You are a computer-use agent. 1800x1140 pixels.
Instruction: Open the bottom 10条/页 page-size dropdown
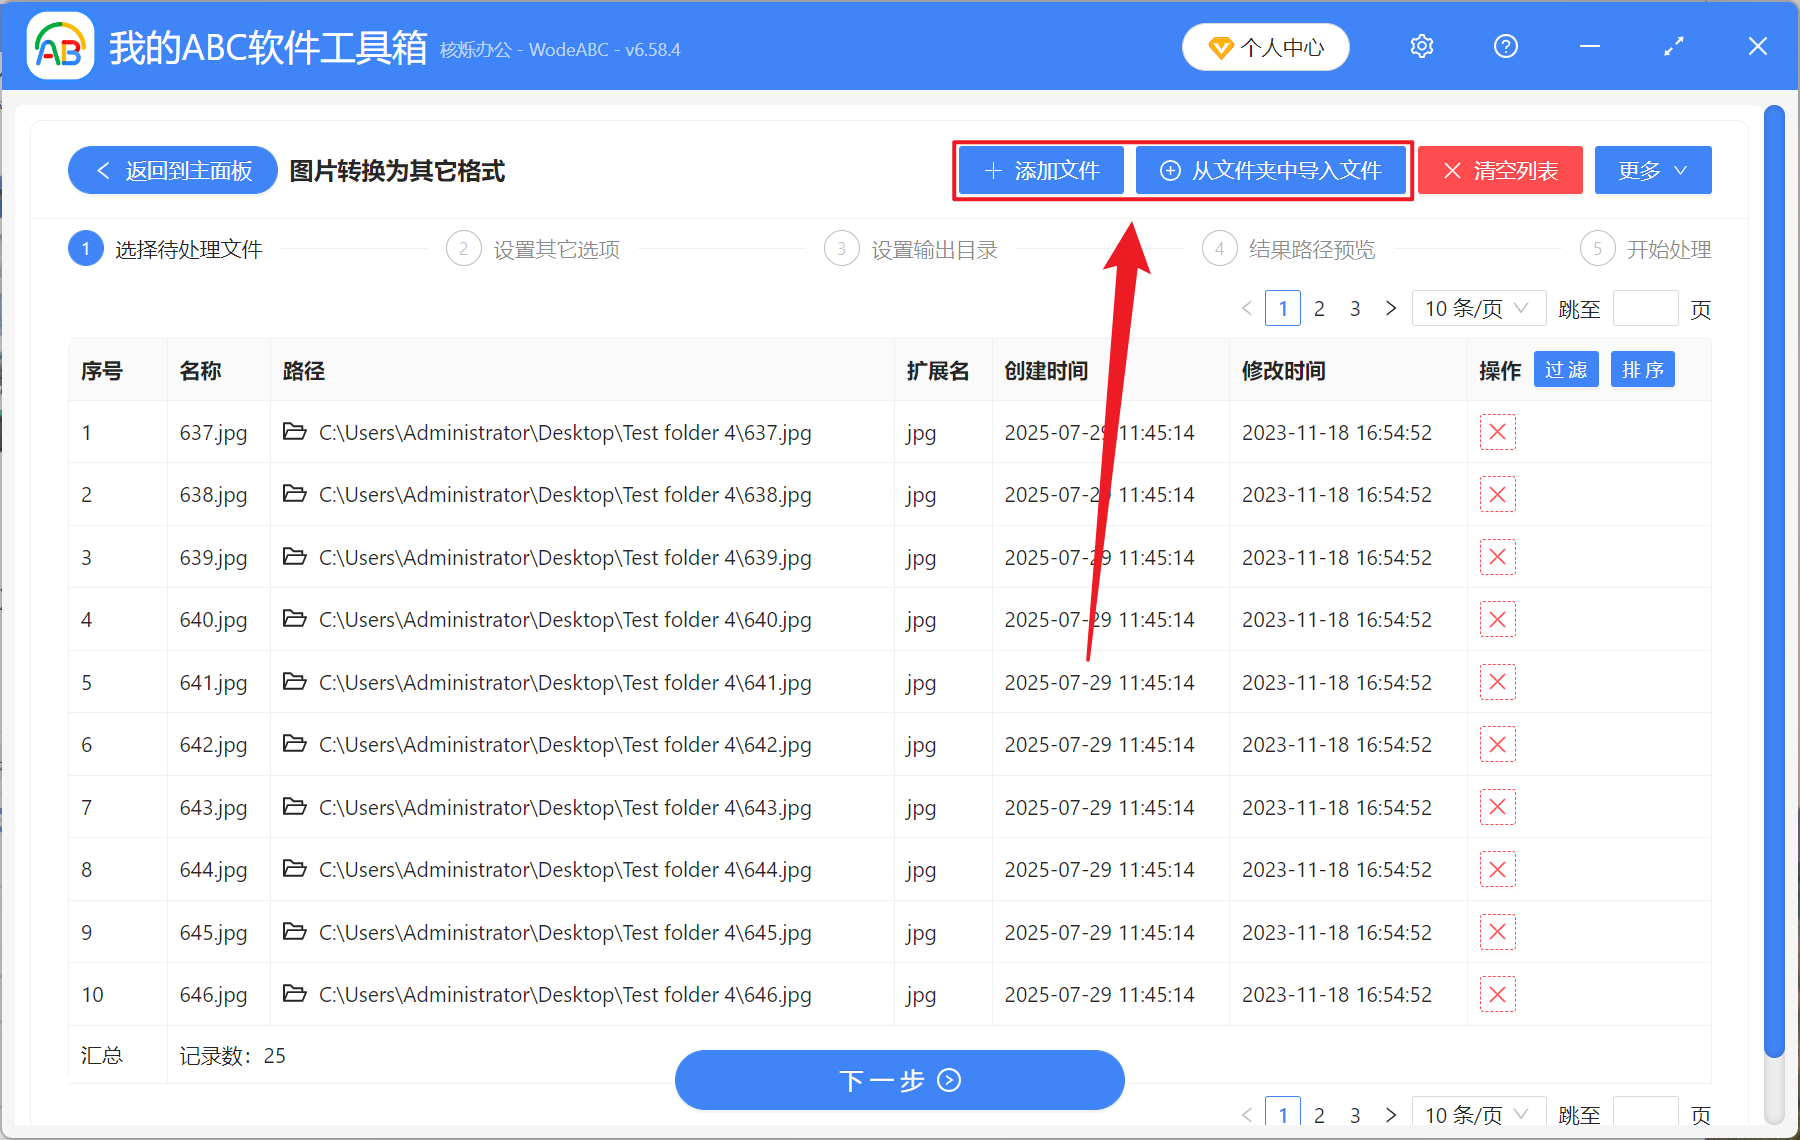pos(1478,1114)
